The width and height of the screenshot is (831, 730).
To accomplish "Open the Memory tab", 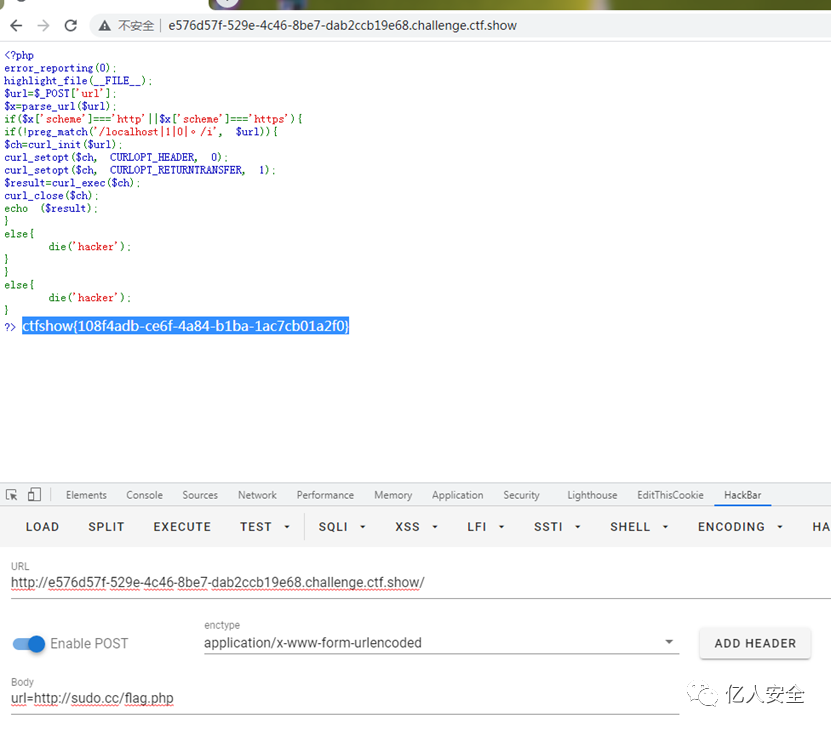I will (393, 495).
